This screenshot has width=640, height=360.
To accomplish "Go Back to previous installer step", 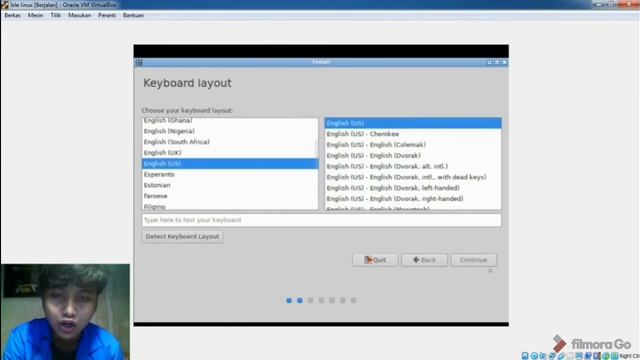I will pyautogui.click(x=424, y=260).
